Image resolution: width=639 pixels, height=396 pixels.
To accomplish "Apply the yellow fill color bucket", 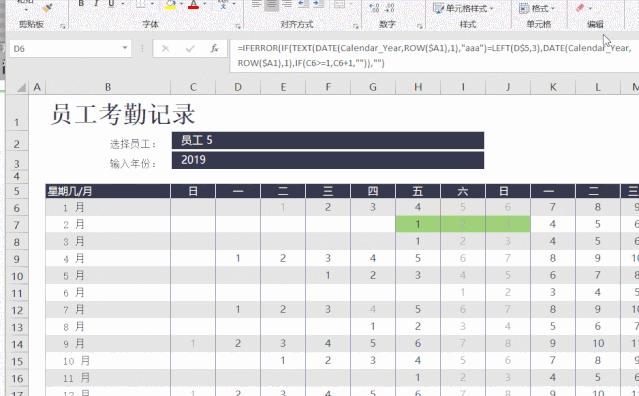I will tap(171, 5).
